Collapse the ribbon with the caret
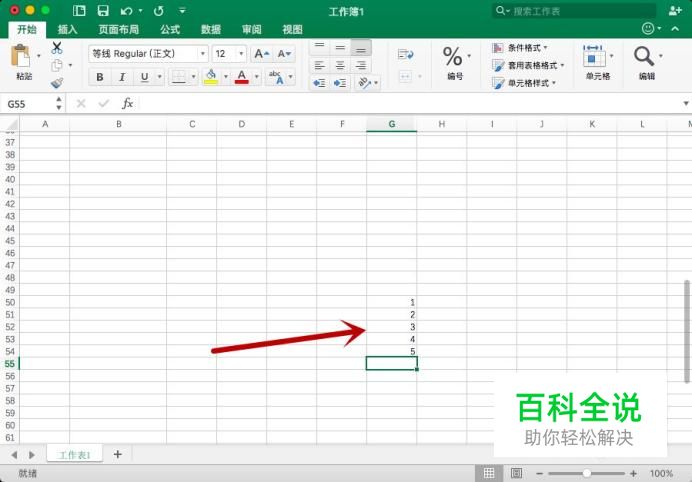Screen dimensions: 692x482 675,29
